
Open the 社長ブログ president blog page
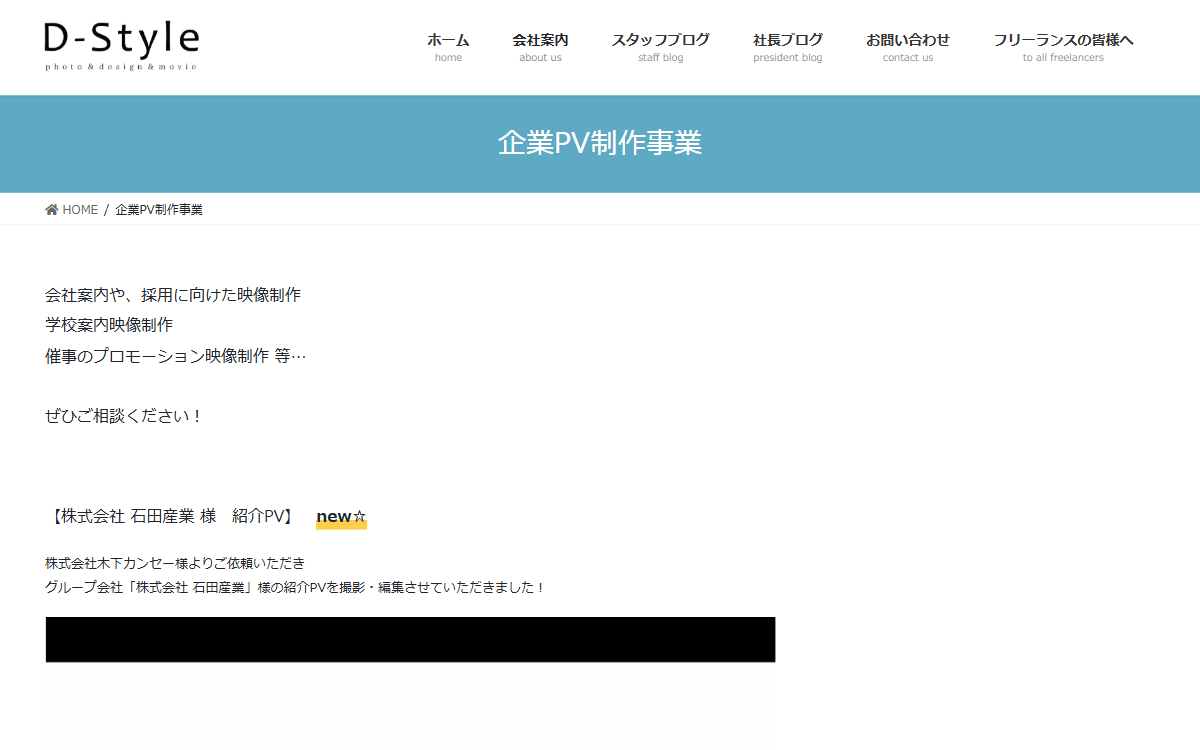pyautogui.click(x=788, y=47)
